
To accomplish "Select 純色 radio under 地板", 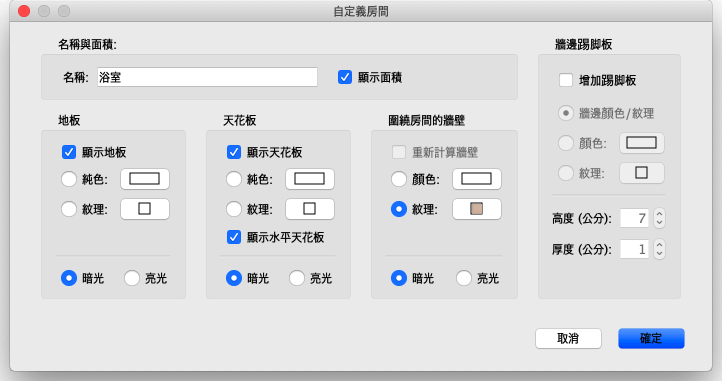I will tap(69, 179).
